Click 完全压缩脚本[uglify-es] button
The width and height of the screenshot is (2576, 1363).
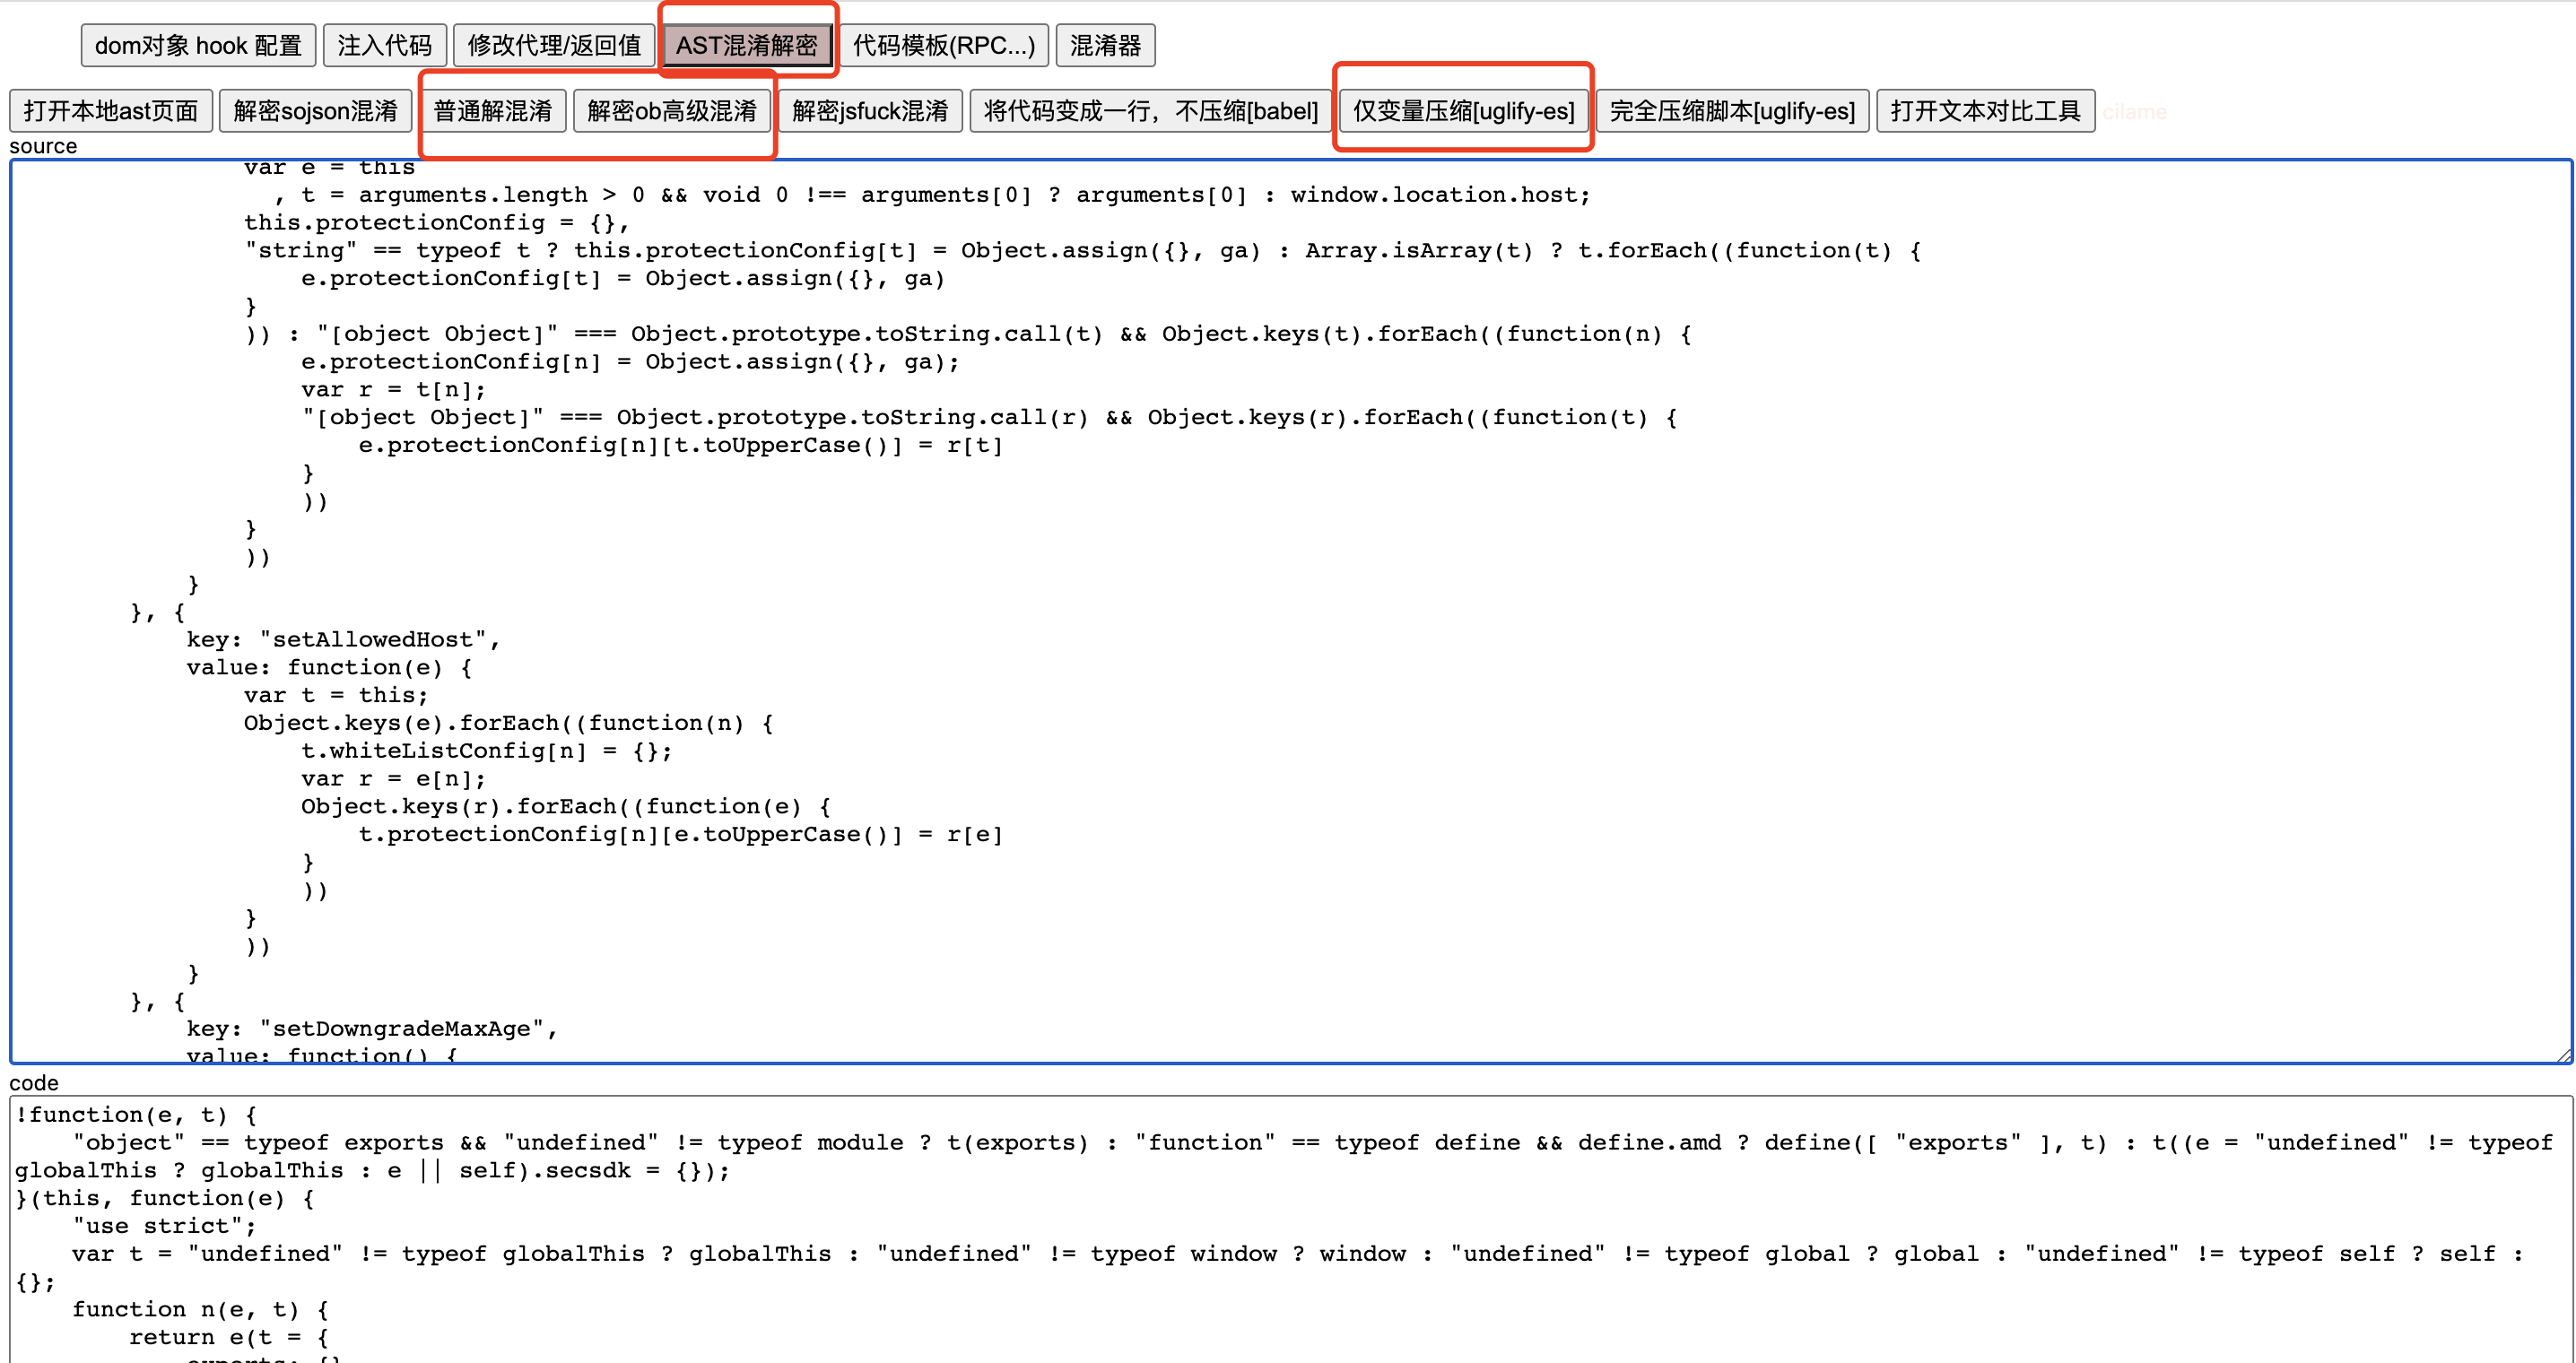tap(1731, 111)
